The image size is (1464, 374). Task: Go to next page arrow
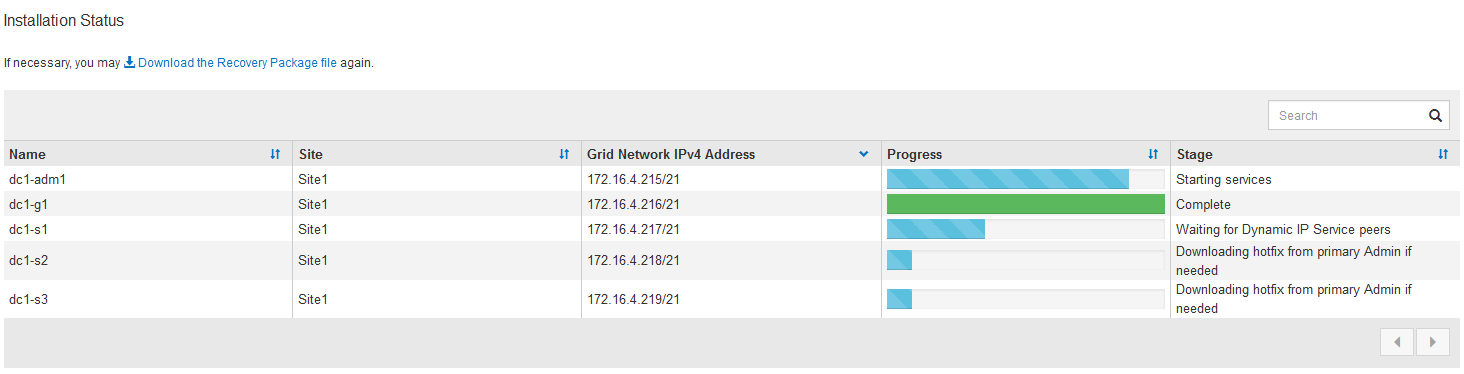1432,342
